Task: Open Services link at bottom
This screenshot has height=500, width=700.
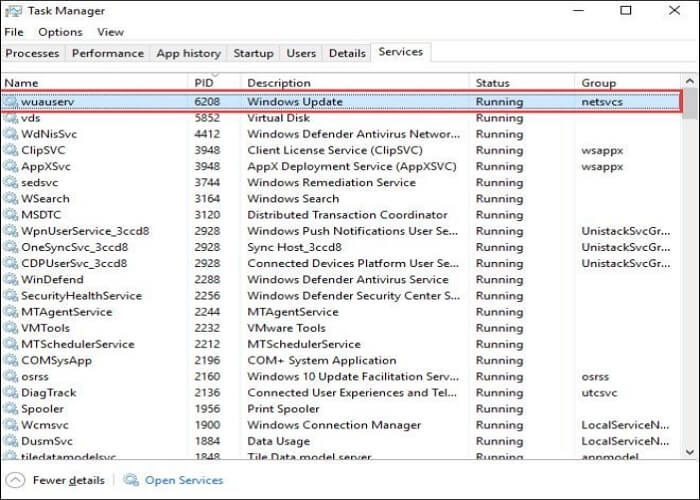Action: 184,480
